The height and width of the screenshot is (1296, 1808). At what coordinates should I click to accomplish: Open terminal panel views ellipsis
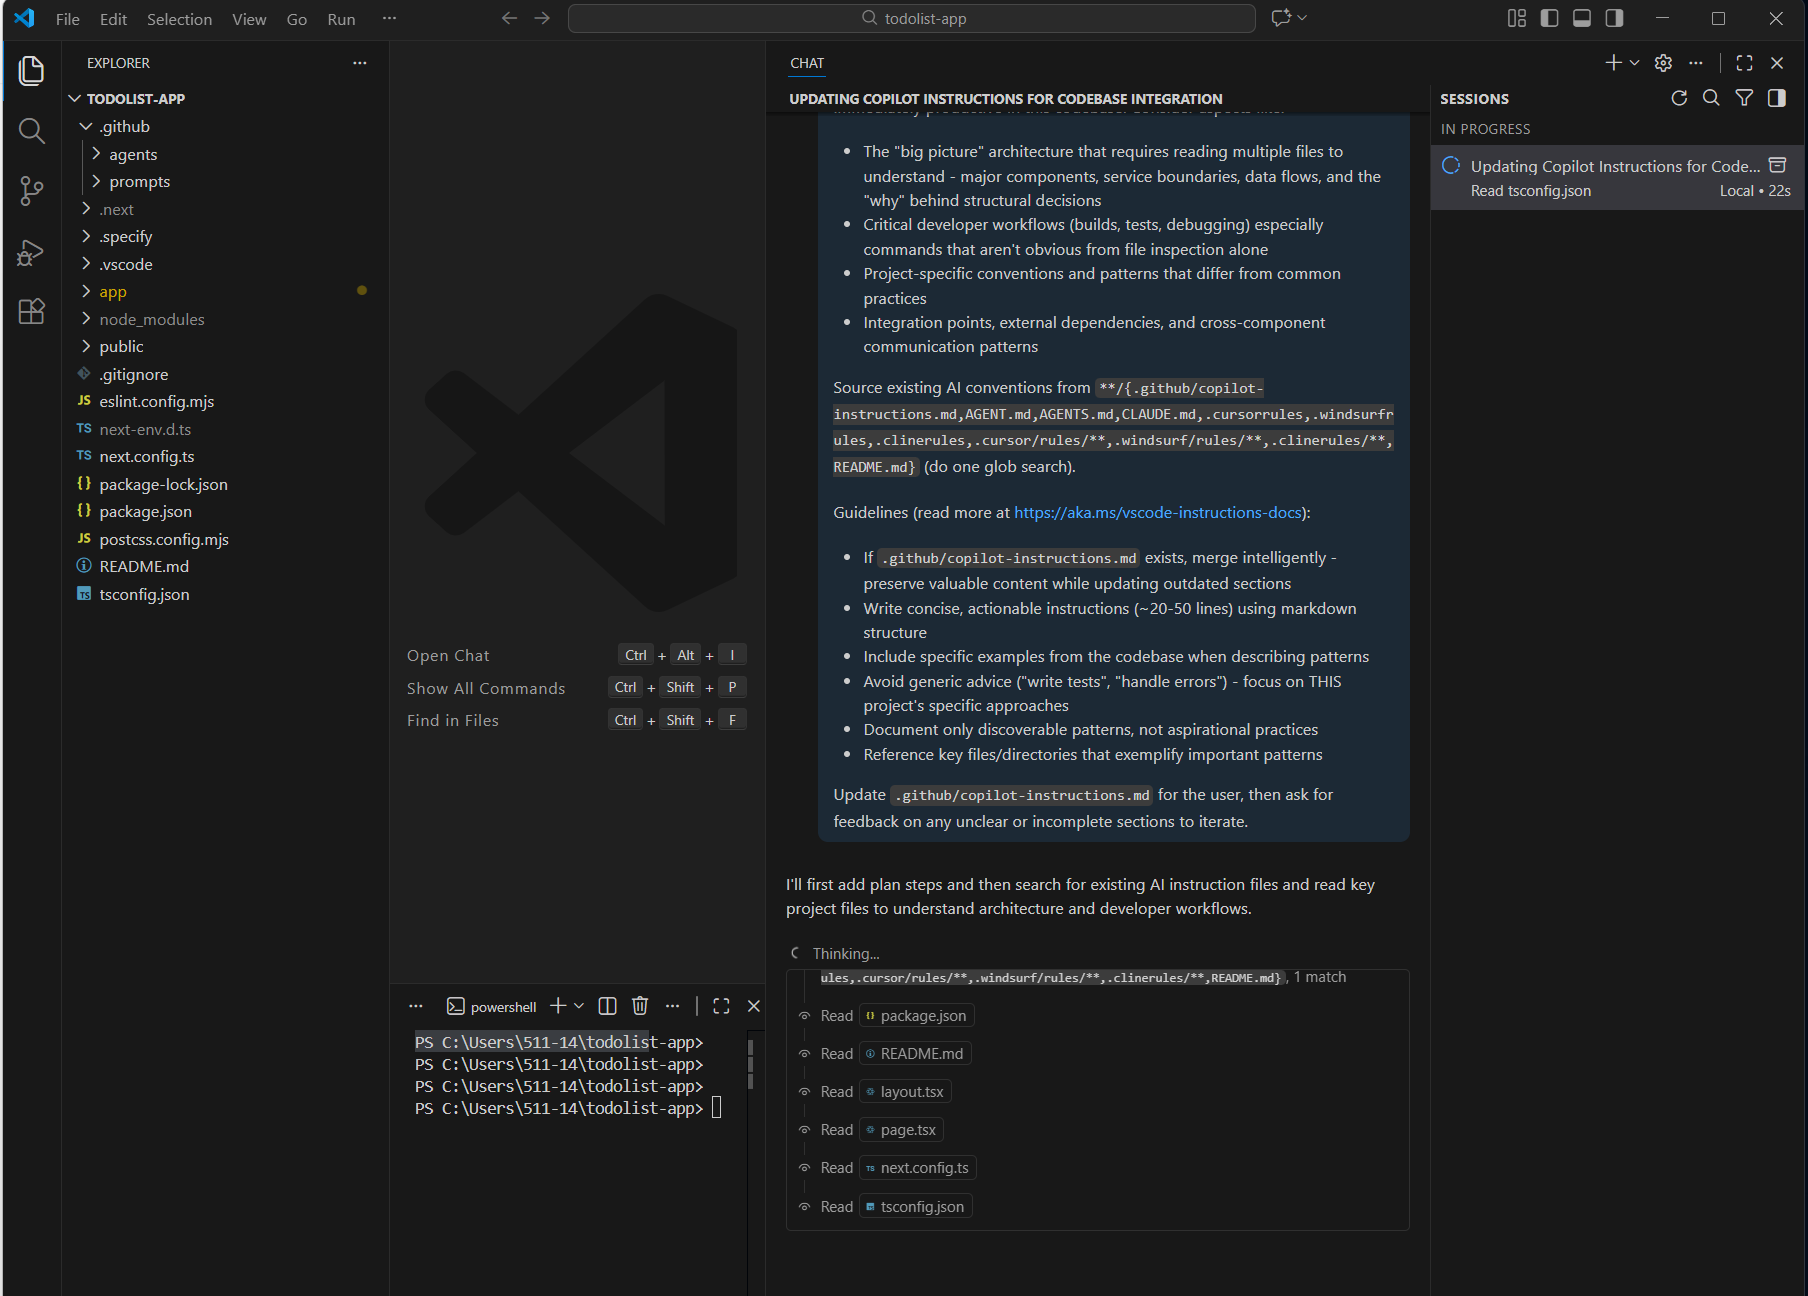[416, 1006]
